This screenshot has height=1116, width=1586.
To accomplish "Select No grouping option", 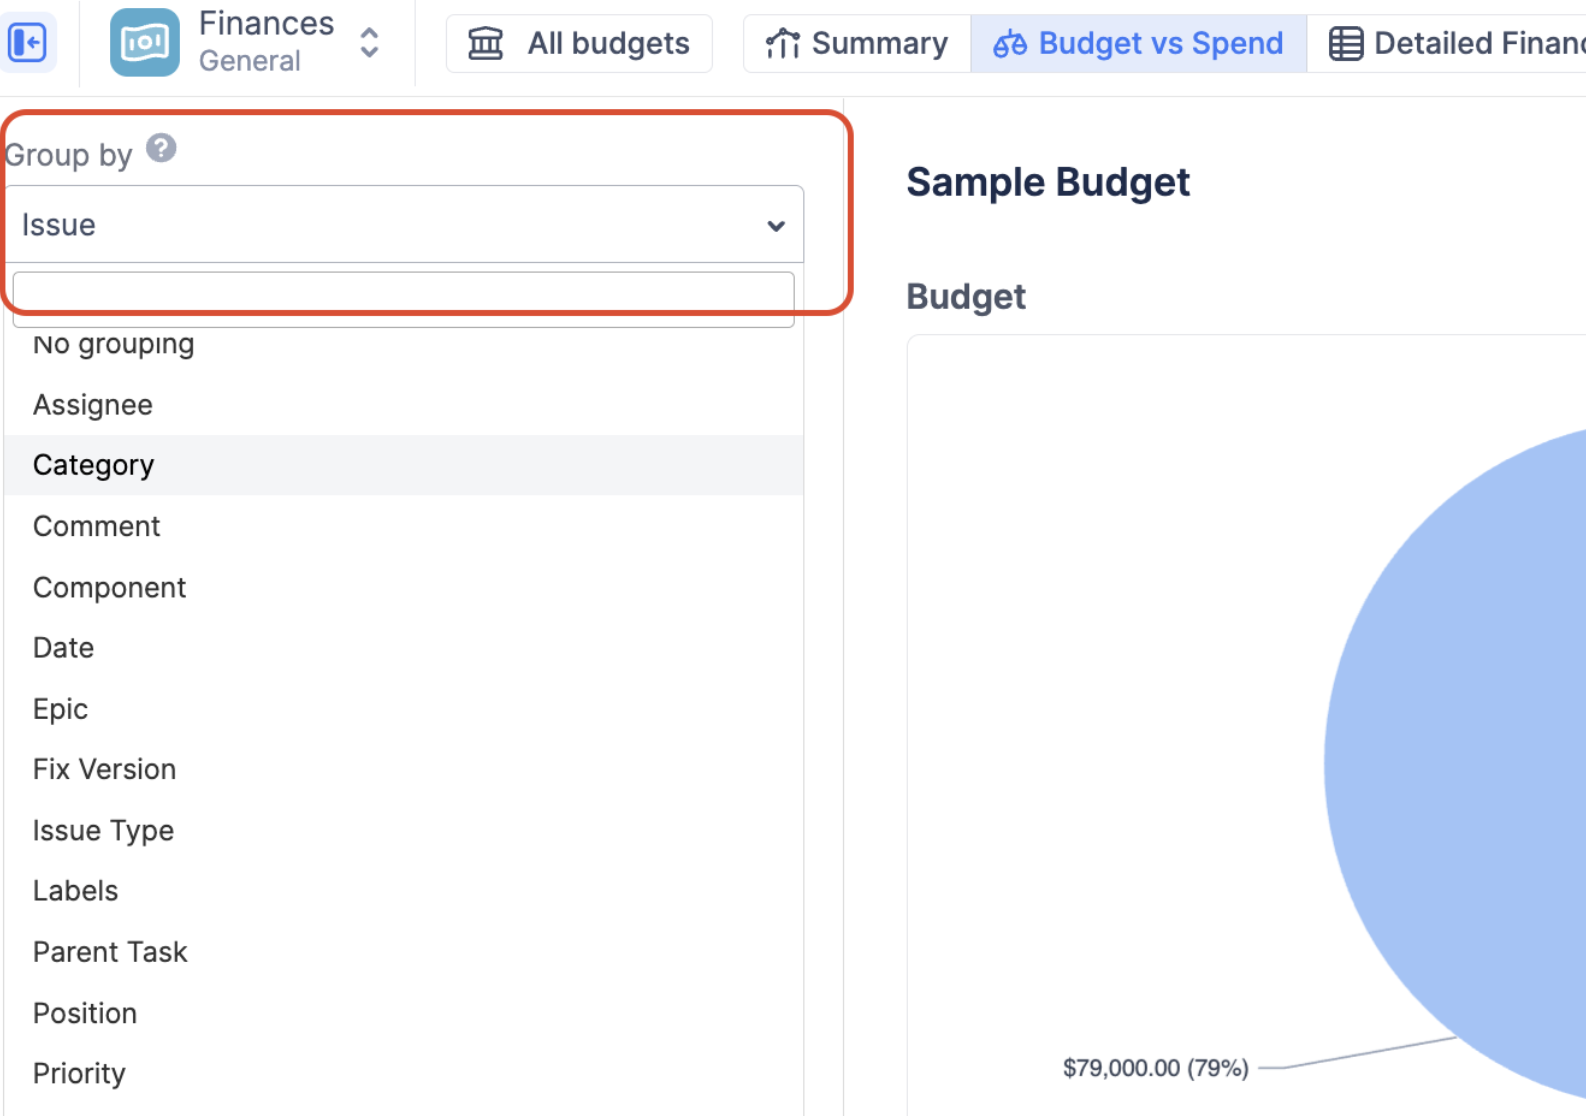I will pos(113,345).
